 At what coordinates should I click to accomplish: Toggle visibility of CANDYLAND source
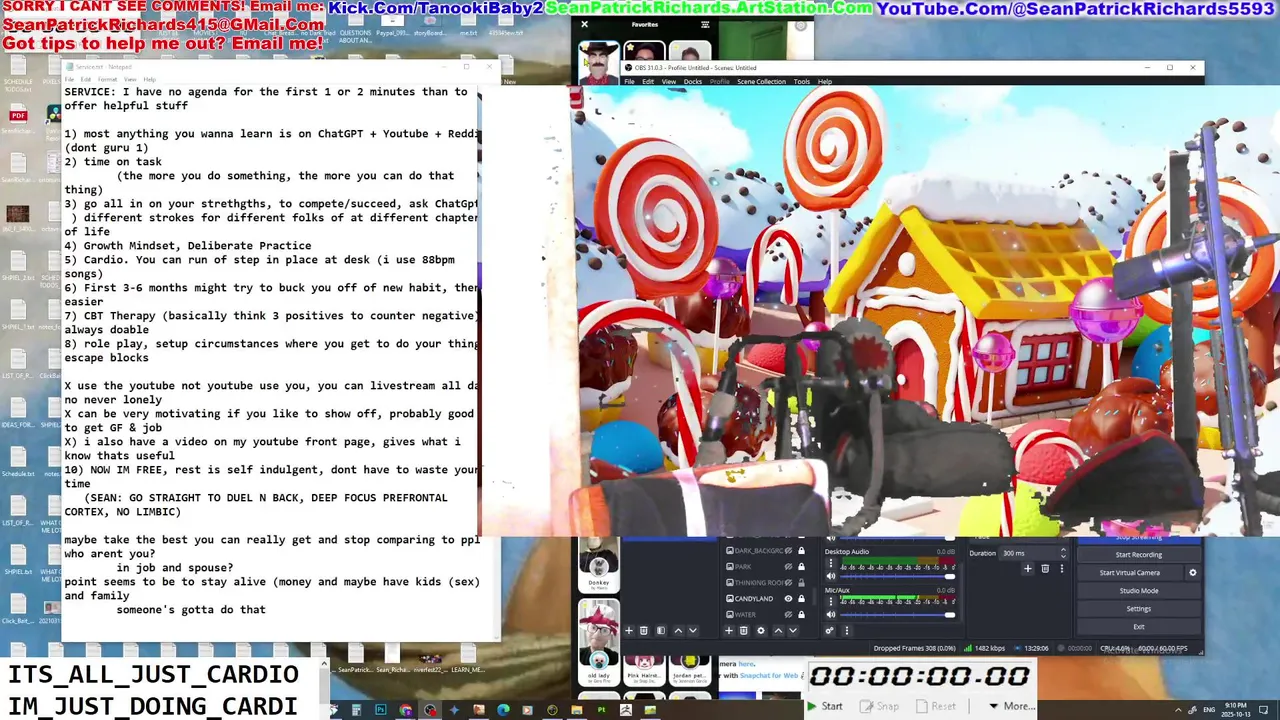click(x=788, y=599)
